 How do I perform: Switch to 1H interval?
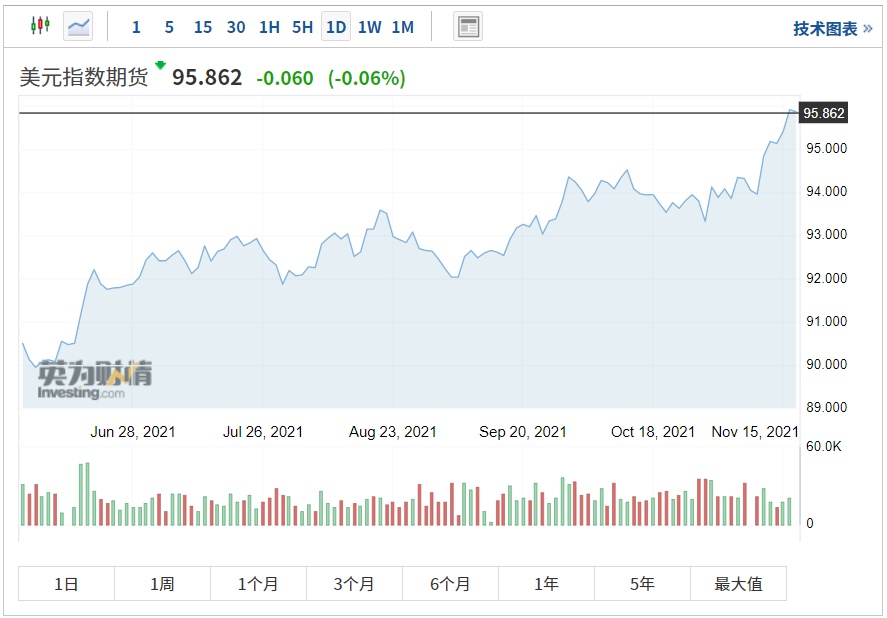269,27
